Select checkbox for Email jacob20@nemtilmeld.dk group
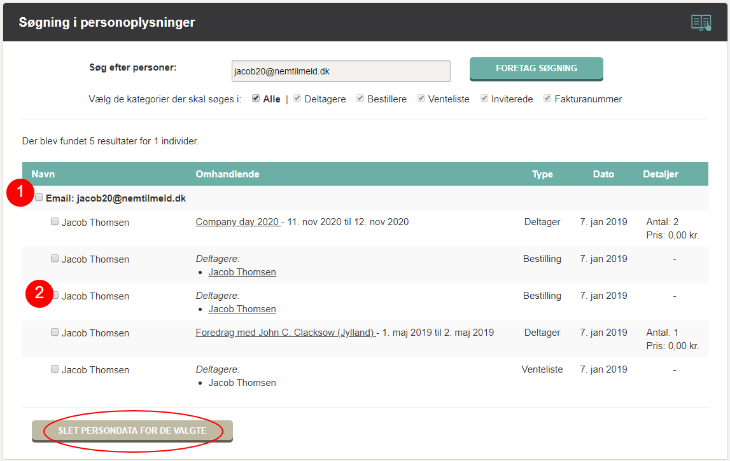 39,197
